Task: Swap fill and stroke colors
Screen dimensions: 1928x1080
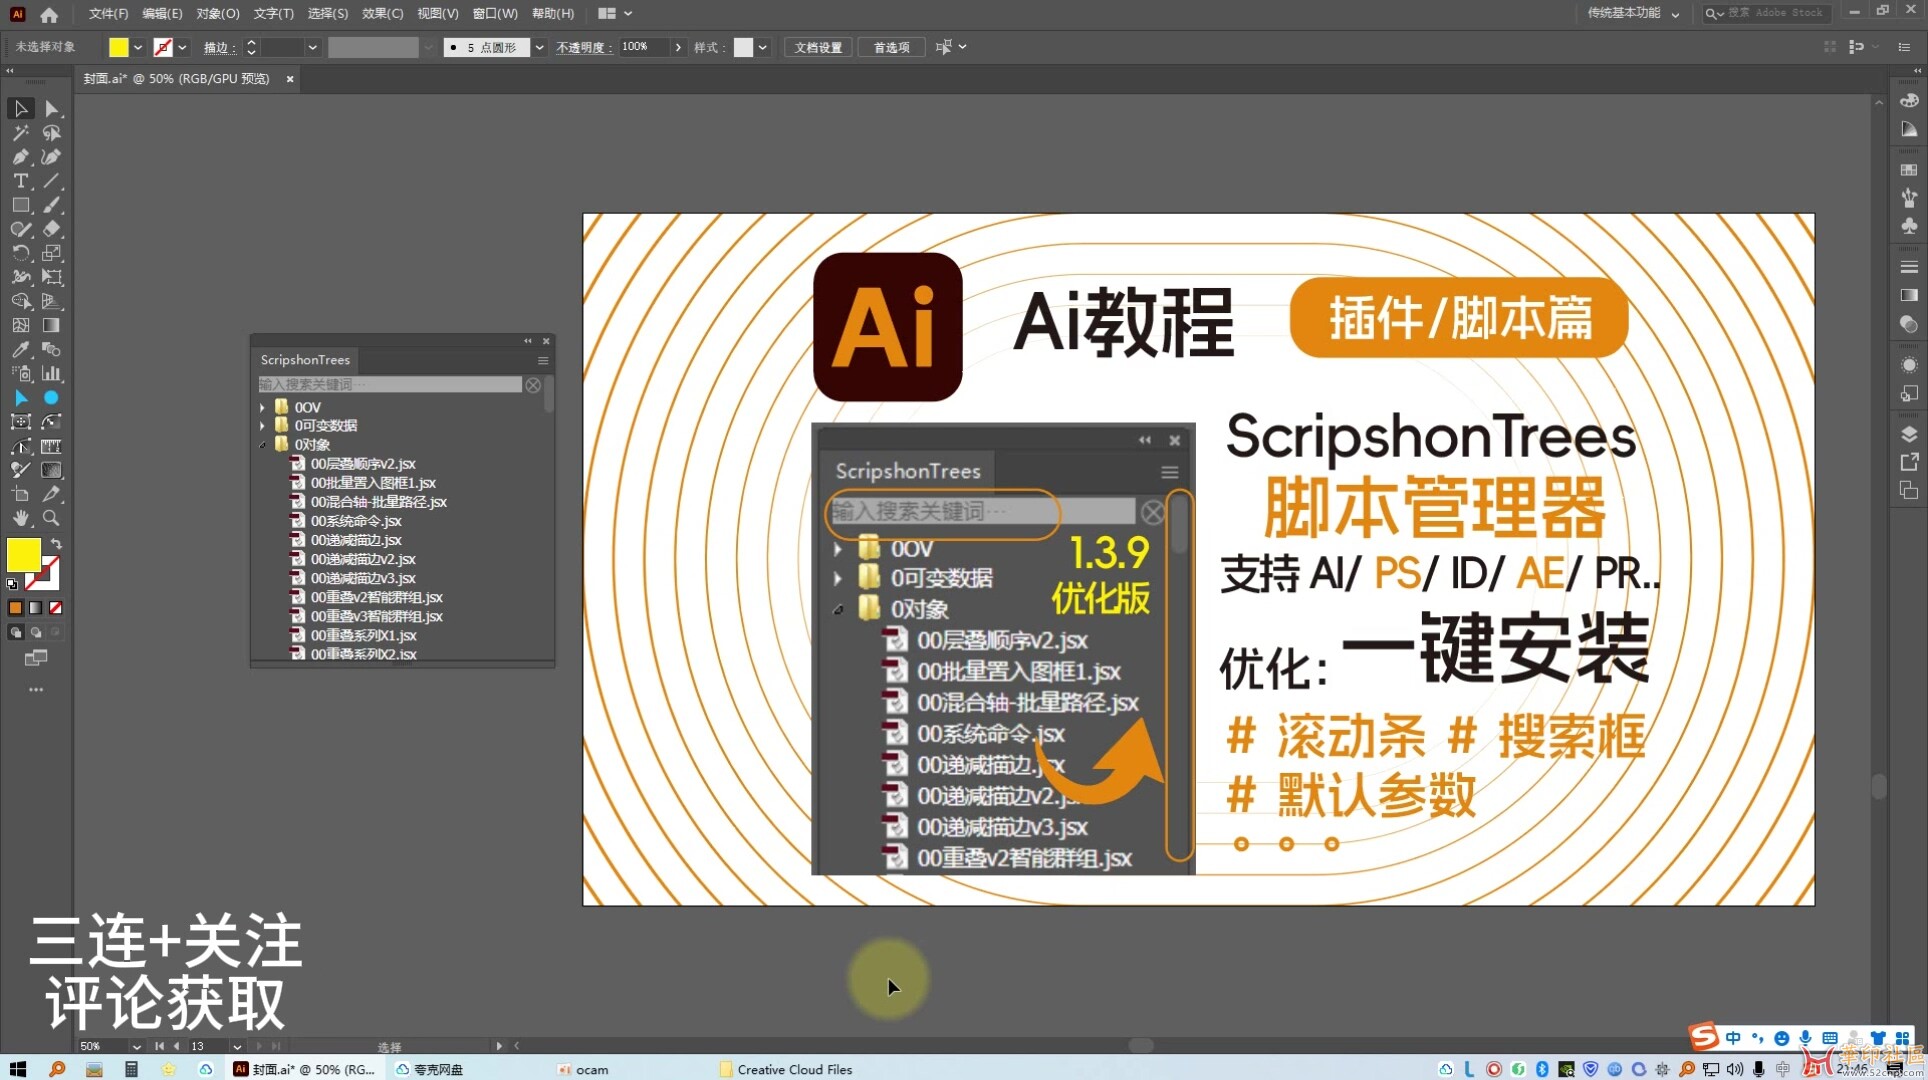Action: (56, 543)
